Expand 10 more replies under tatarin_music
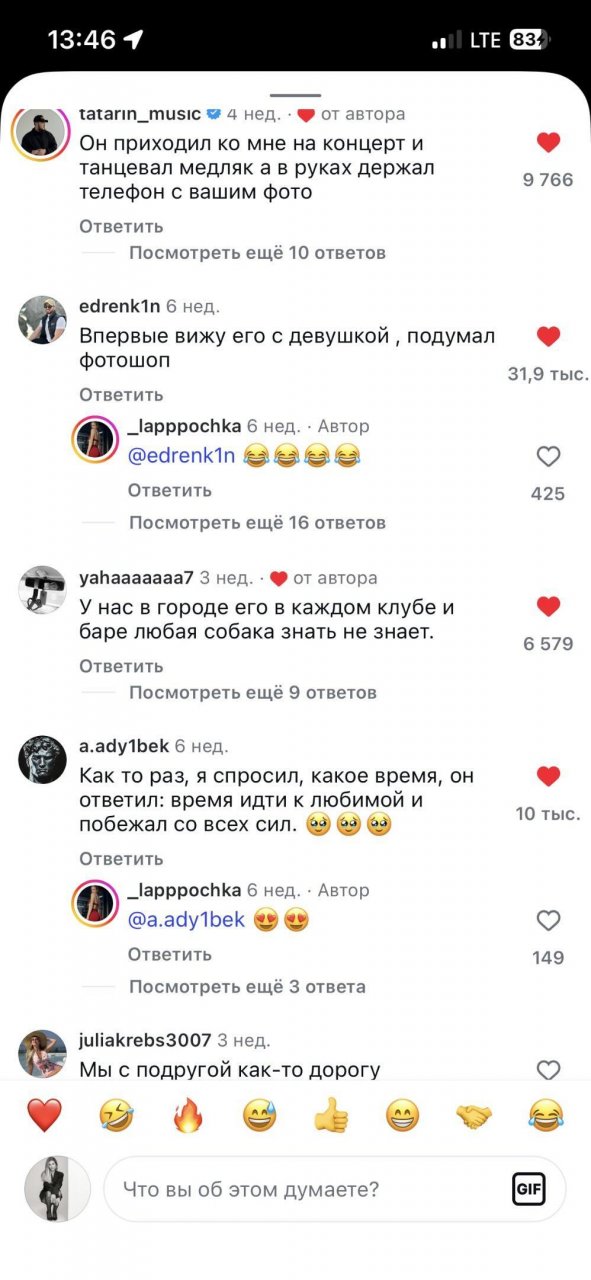Viewport: 591px width, 1280px height. coord(257,253)
